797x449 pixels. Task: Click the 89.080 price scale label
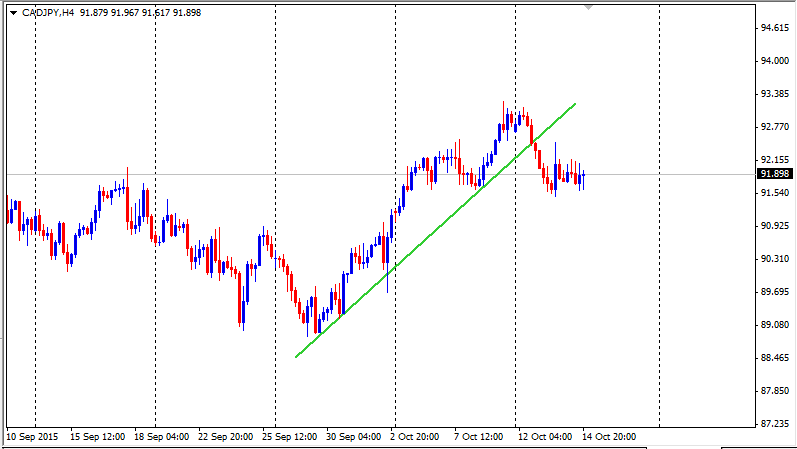click(x=775, y=325)
